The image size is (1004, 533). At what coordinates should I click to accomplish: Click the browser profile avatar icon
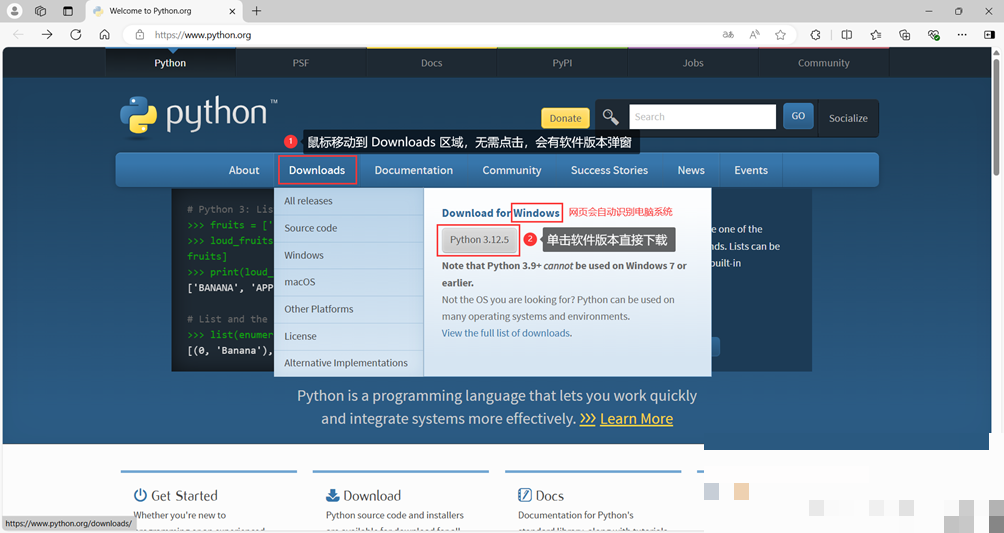[x=14, y=11]
